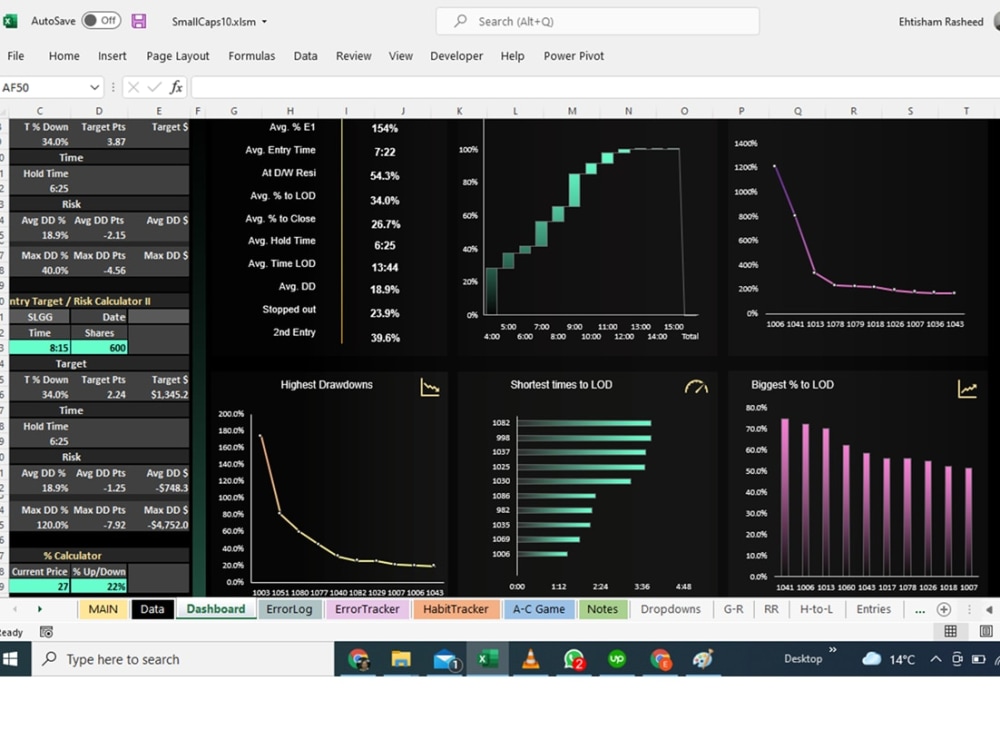
Task: Switch to the Entries sheet tab
Action: (x=874, y=609)
